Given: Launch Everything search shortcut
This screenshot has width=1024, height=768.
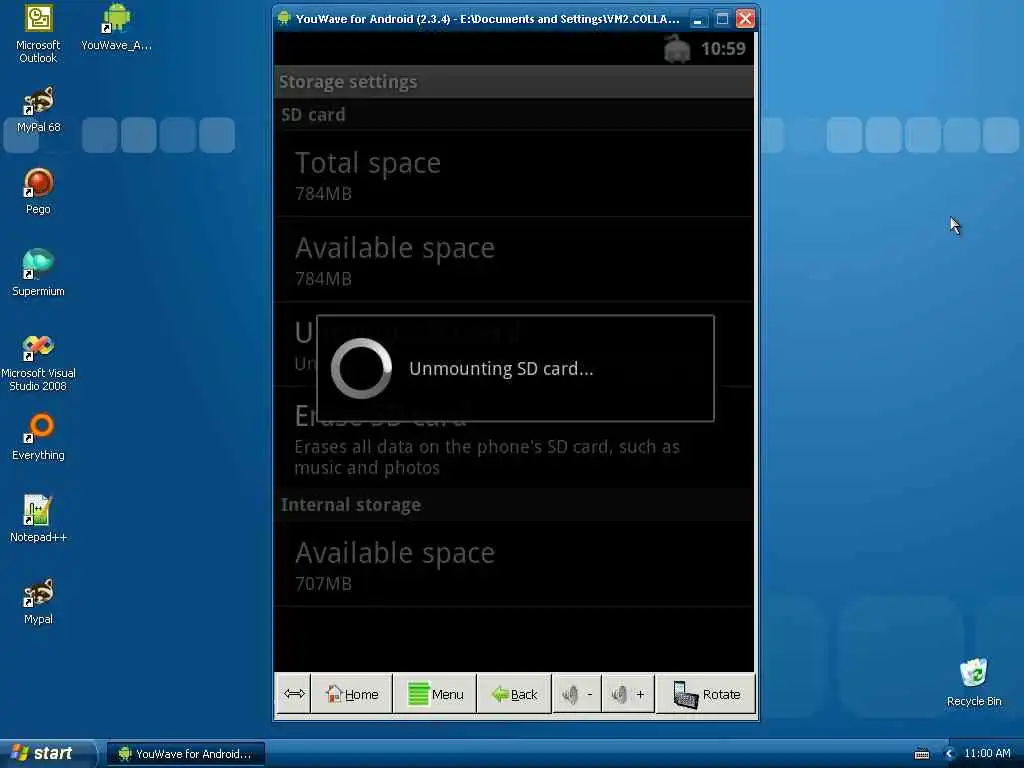Looking at the screenshot, I should coord(38,437).
